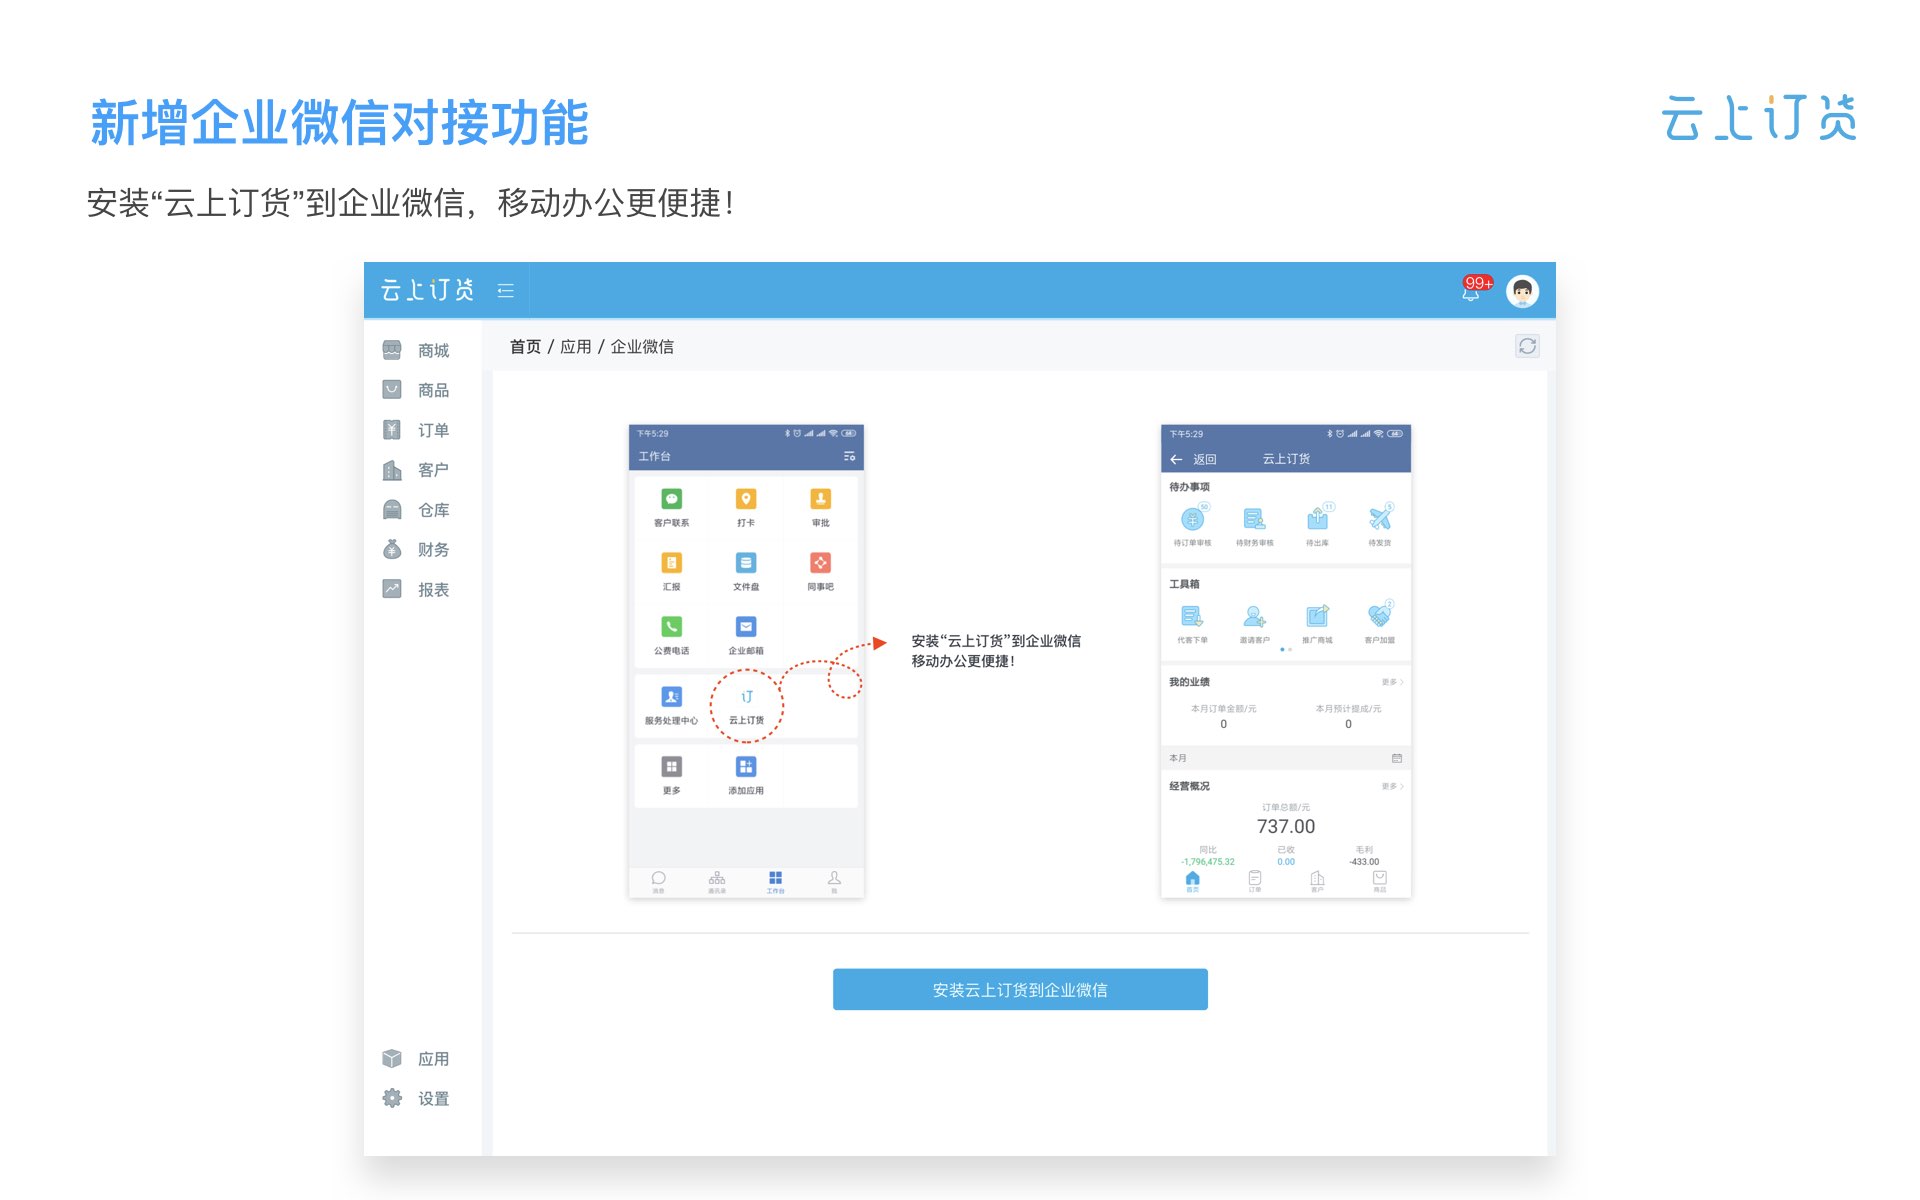Viewport: 1920px width, 1200px height.
Task: Click the 737.00 order total value
Action: [1286, 826]
